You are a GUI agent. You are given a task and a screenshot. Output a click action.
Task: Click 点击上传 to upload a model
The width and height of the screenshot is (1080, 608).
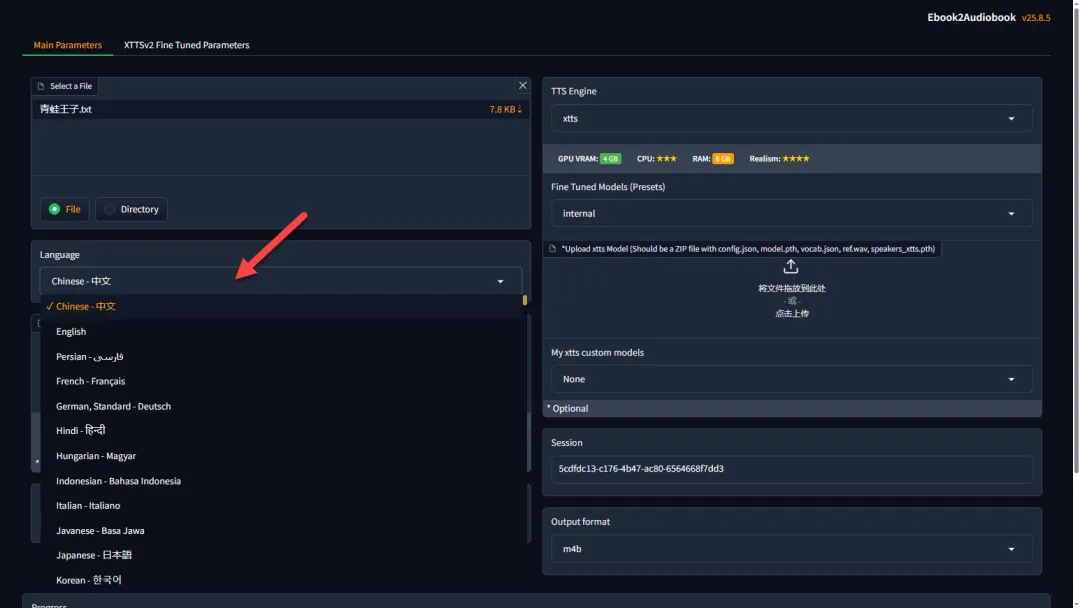tap(791, 313)
